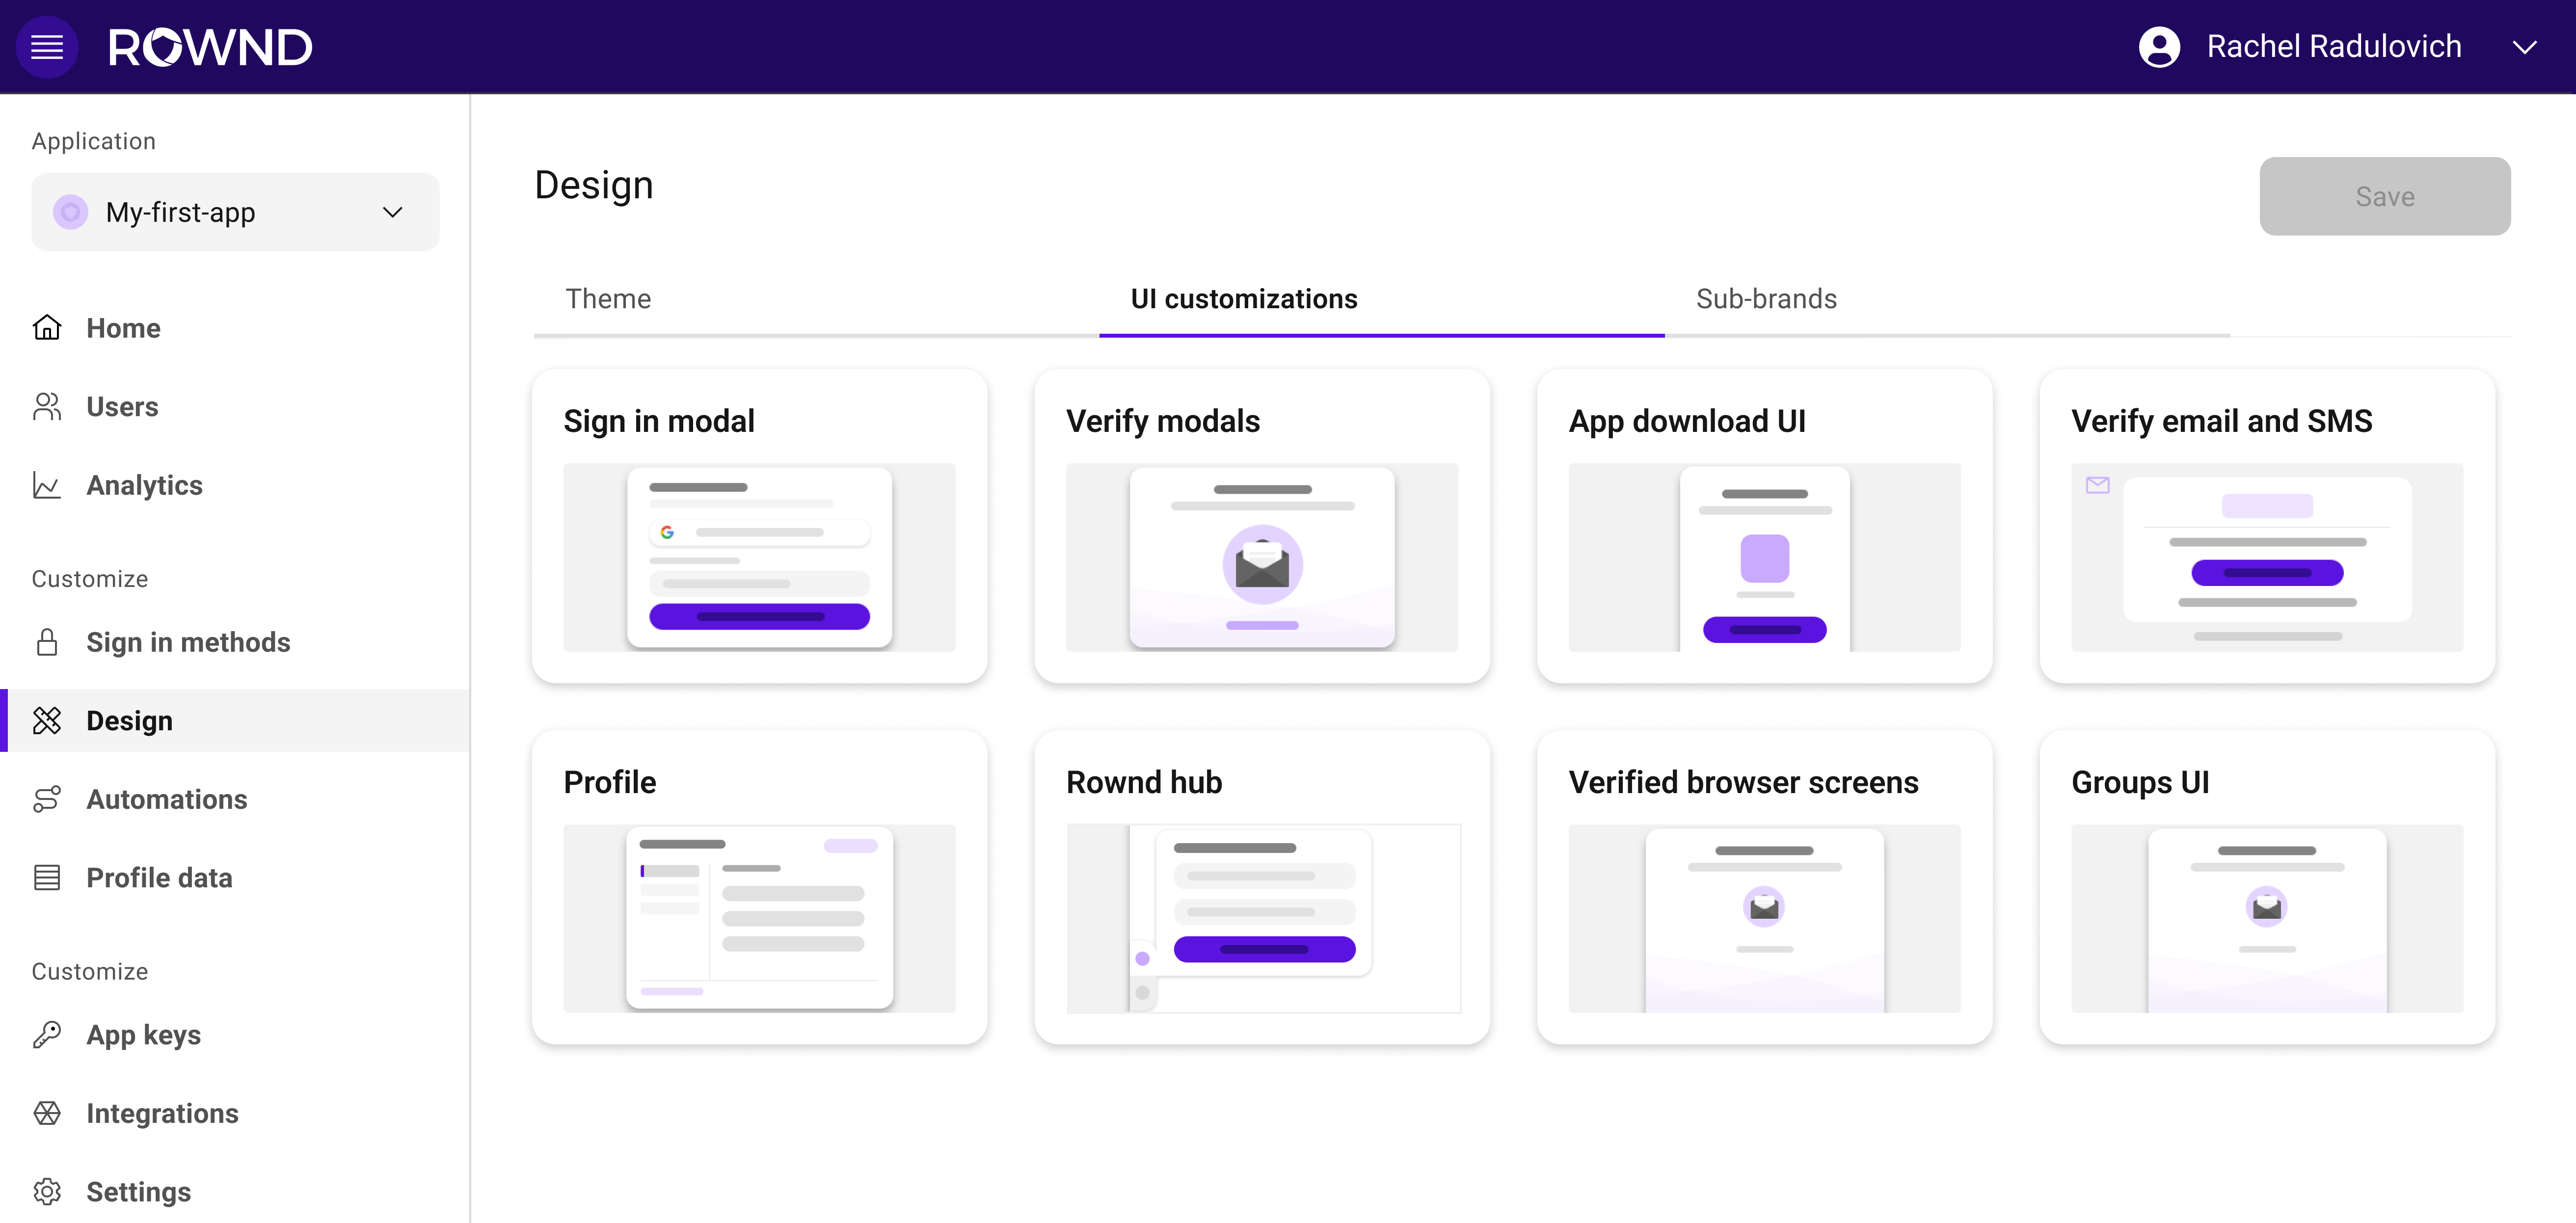Click the Home house icon
The image size is (2576, 1223).
click(x=47, y=328)
